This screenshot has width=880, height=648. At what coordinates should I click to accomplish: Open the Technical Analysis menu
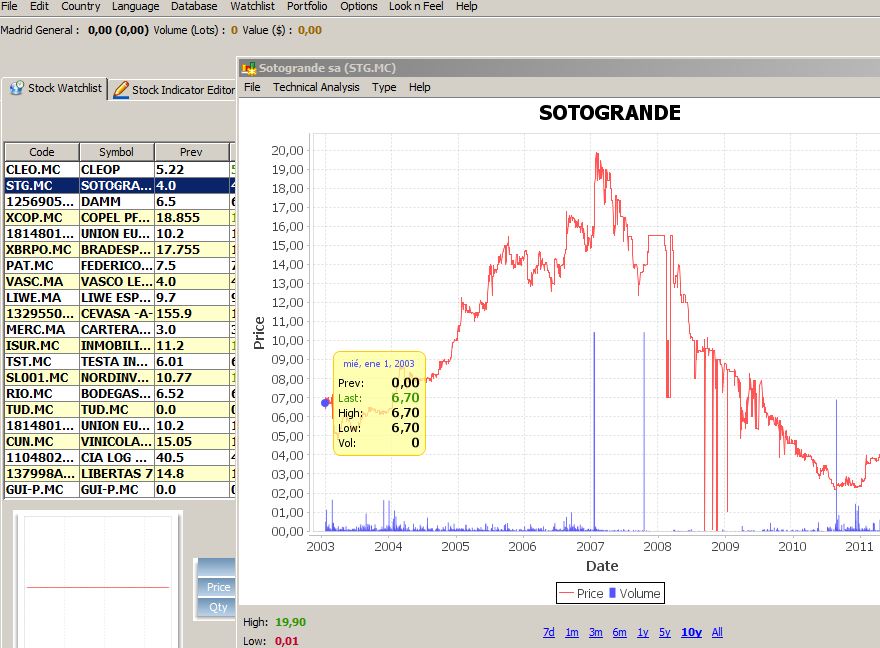coord(316,87)
